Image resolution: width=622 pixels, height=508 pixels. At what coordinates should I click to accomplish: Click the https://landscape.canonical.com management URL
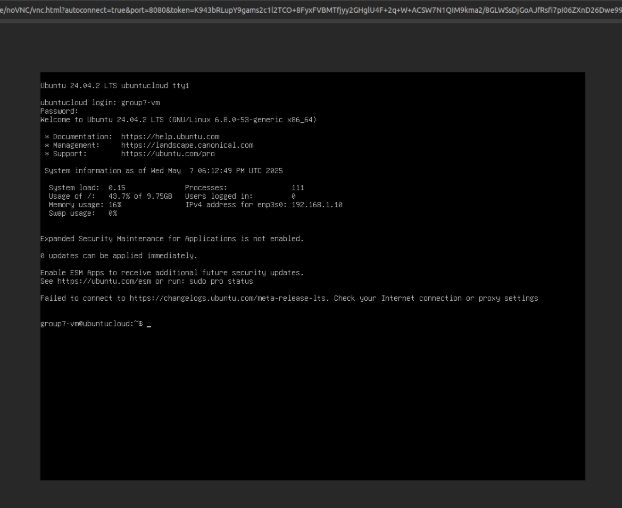187,145
